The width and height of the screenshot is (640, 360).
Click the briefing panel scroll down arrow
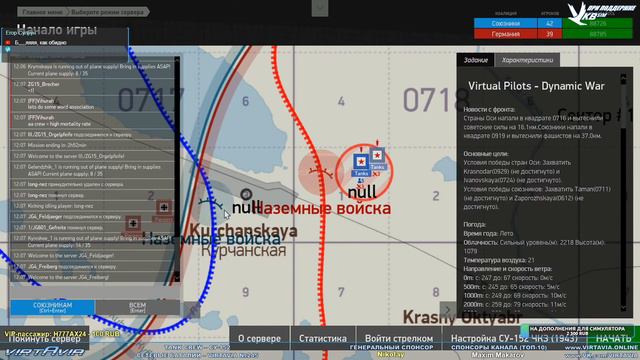(623, 309)
